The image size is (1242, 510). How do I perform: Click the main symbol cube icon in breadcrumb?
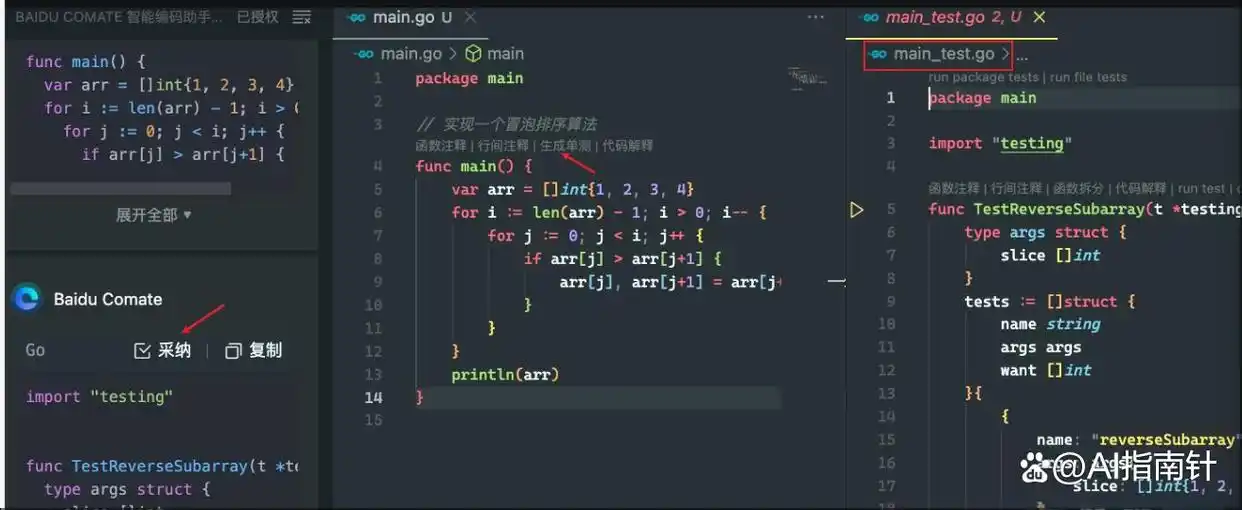pyautogui.click(x=474, y=54)
